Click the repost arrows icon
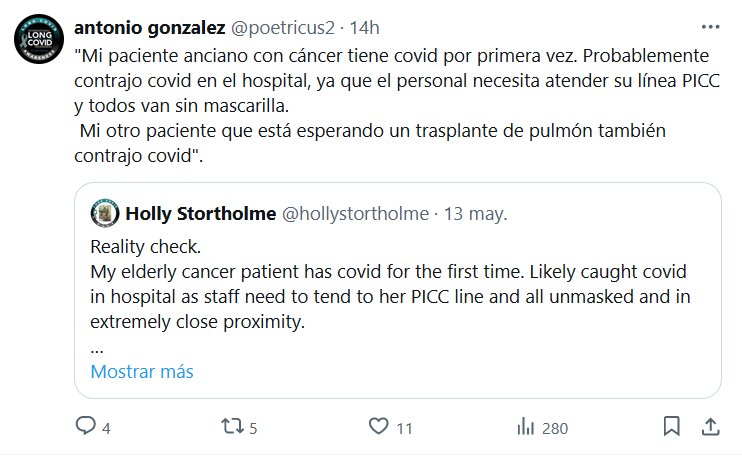Viewport: 742px width, 458px height. (x=230, y=427)
